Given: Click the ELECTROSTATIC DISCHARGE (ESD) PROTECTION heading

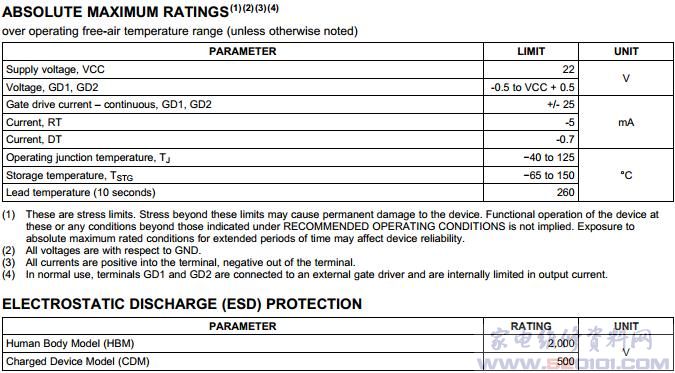Looking at the screenshot, I should coord(182,304).
